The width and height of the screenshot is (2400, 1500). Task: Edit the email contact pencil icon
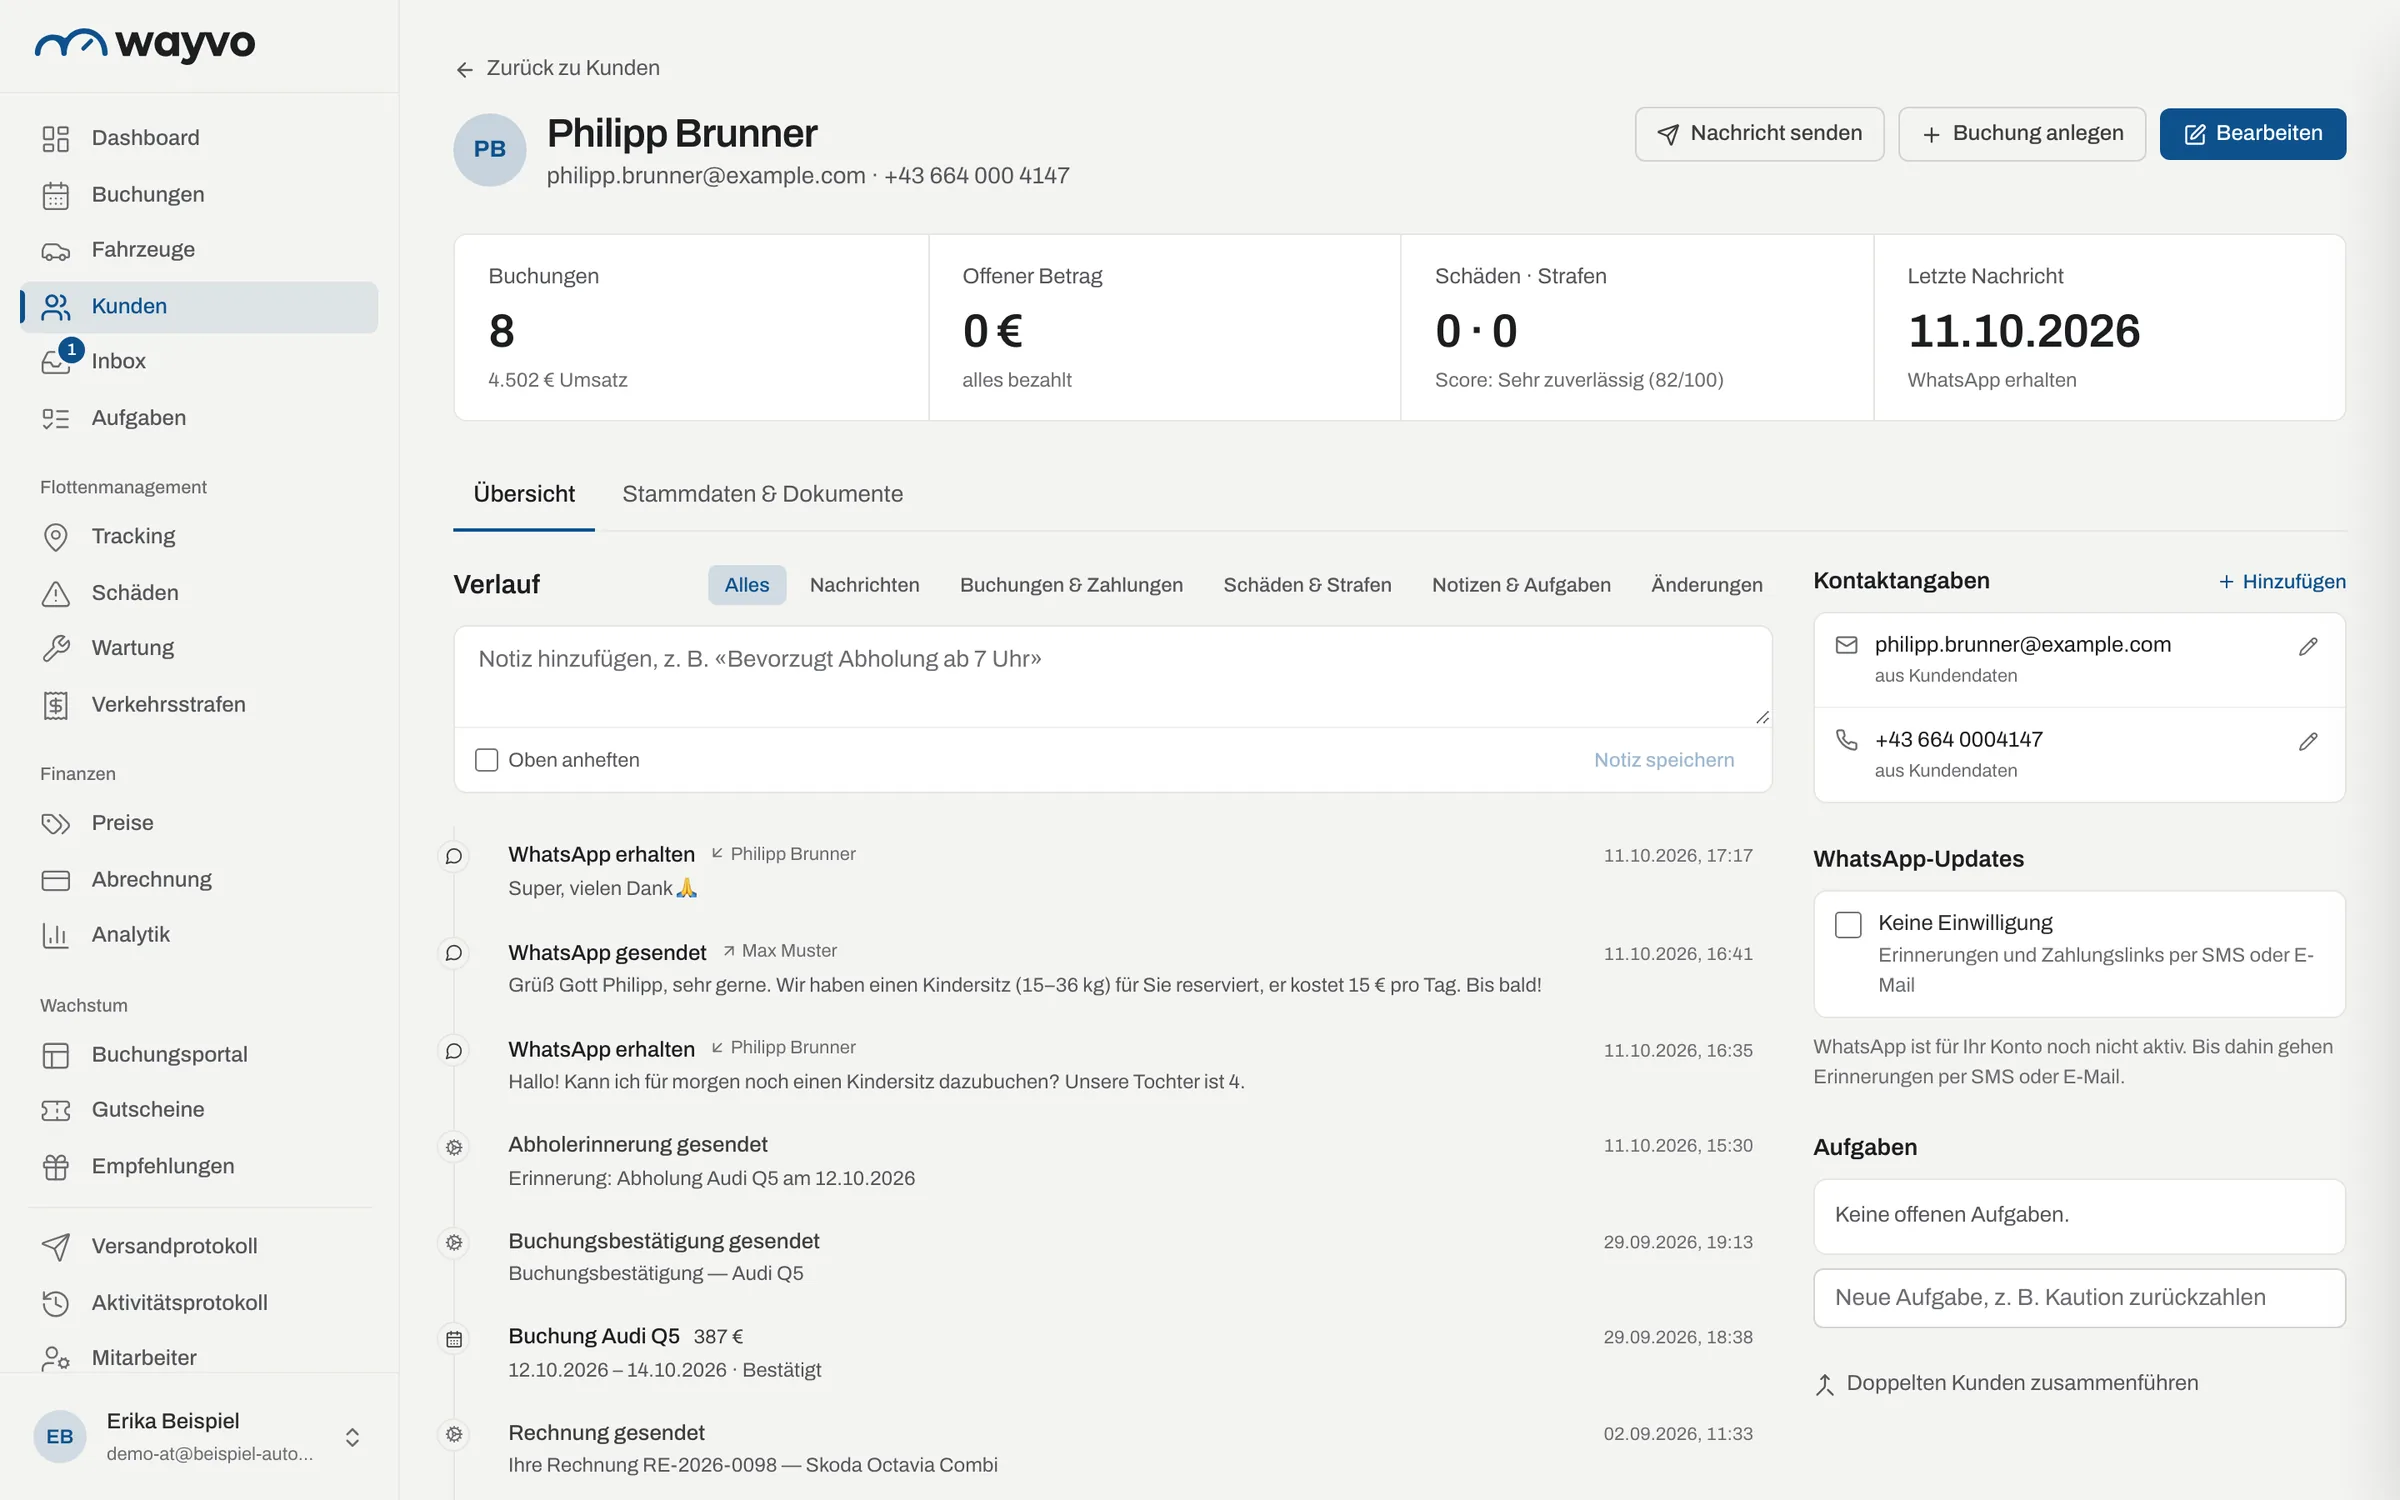(x=2308, y=647)
